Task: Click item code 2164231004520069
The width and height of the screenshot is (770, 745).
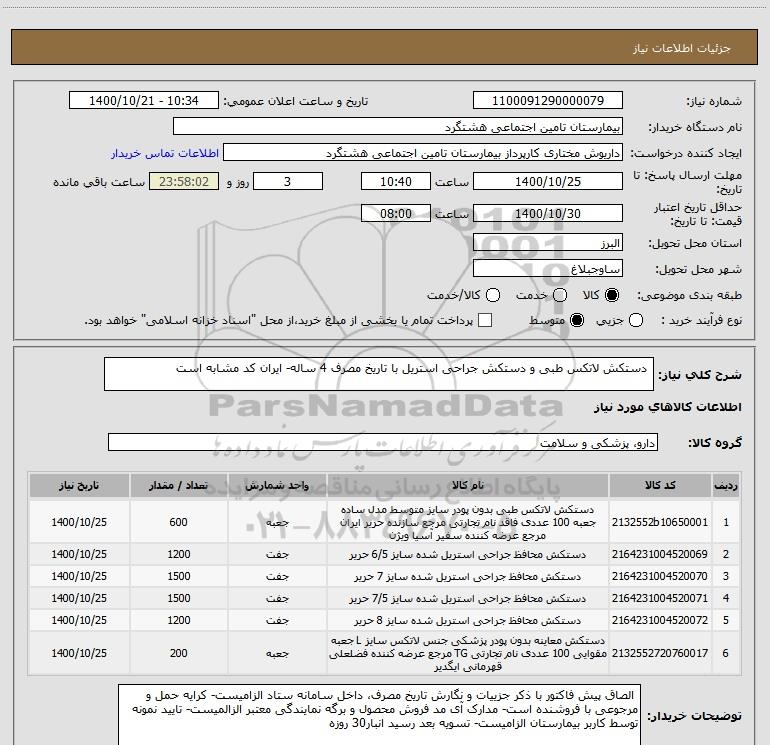Action: point(660,554)
